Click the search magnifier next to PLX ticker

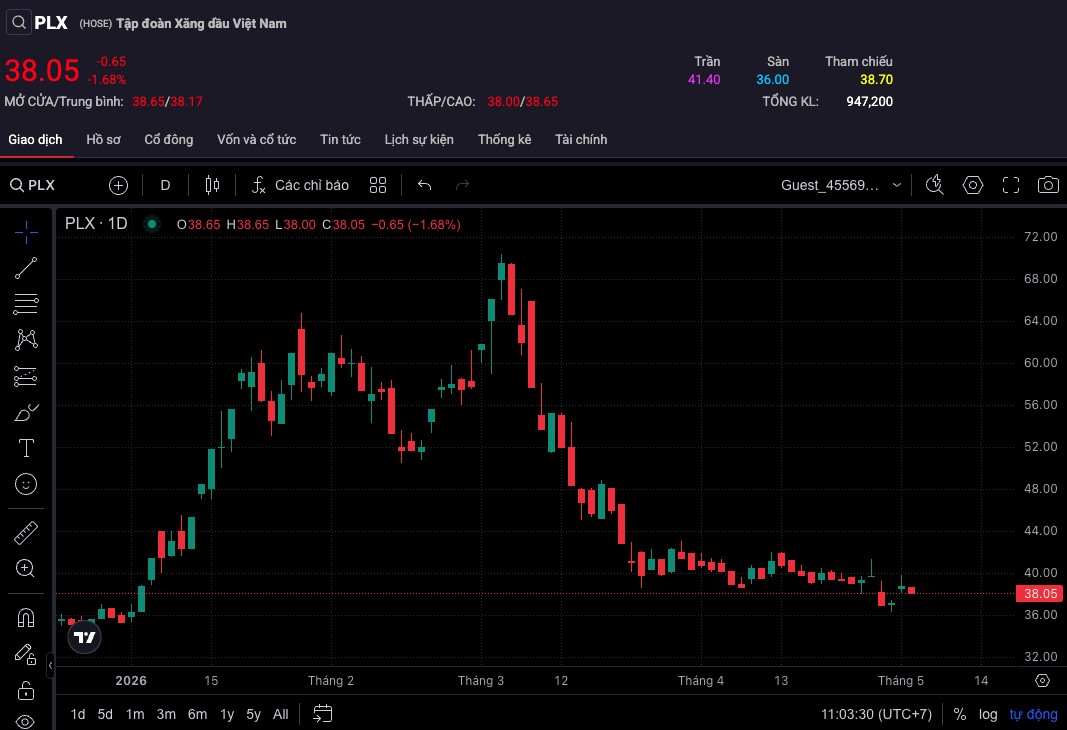pos(16,185)
